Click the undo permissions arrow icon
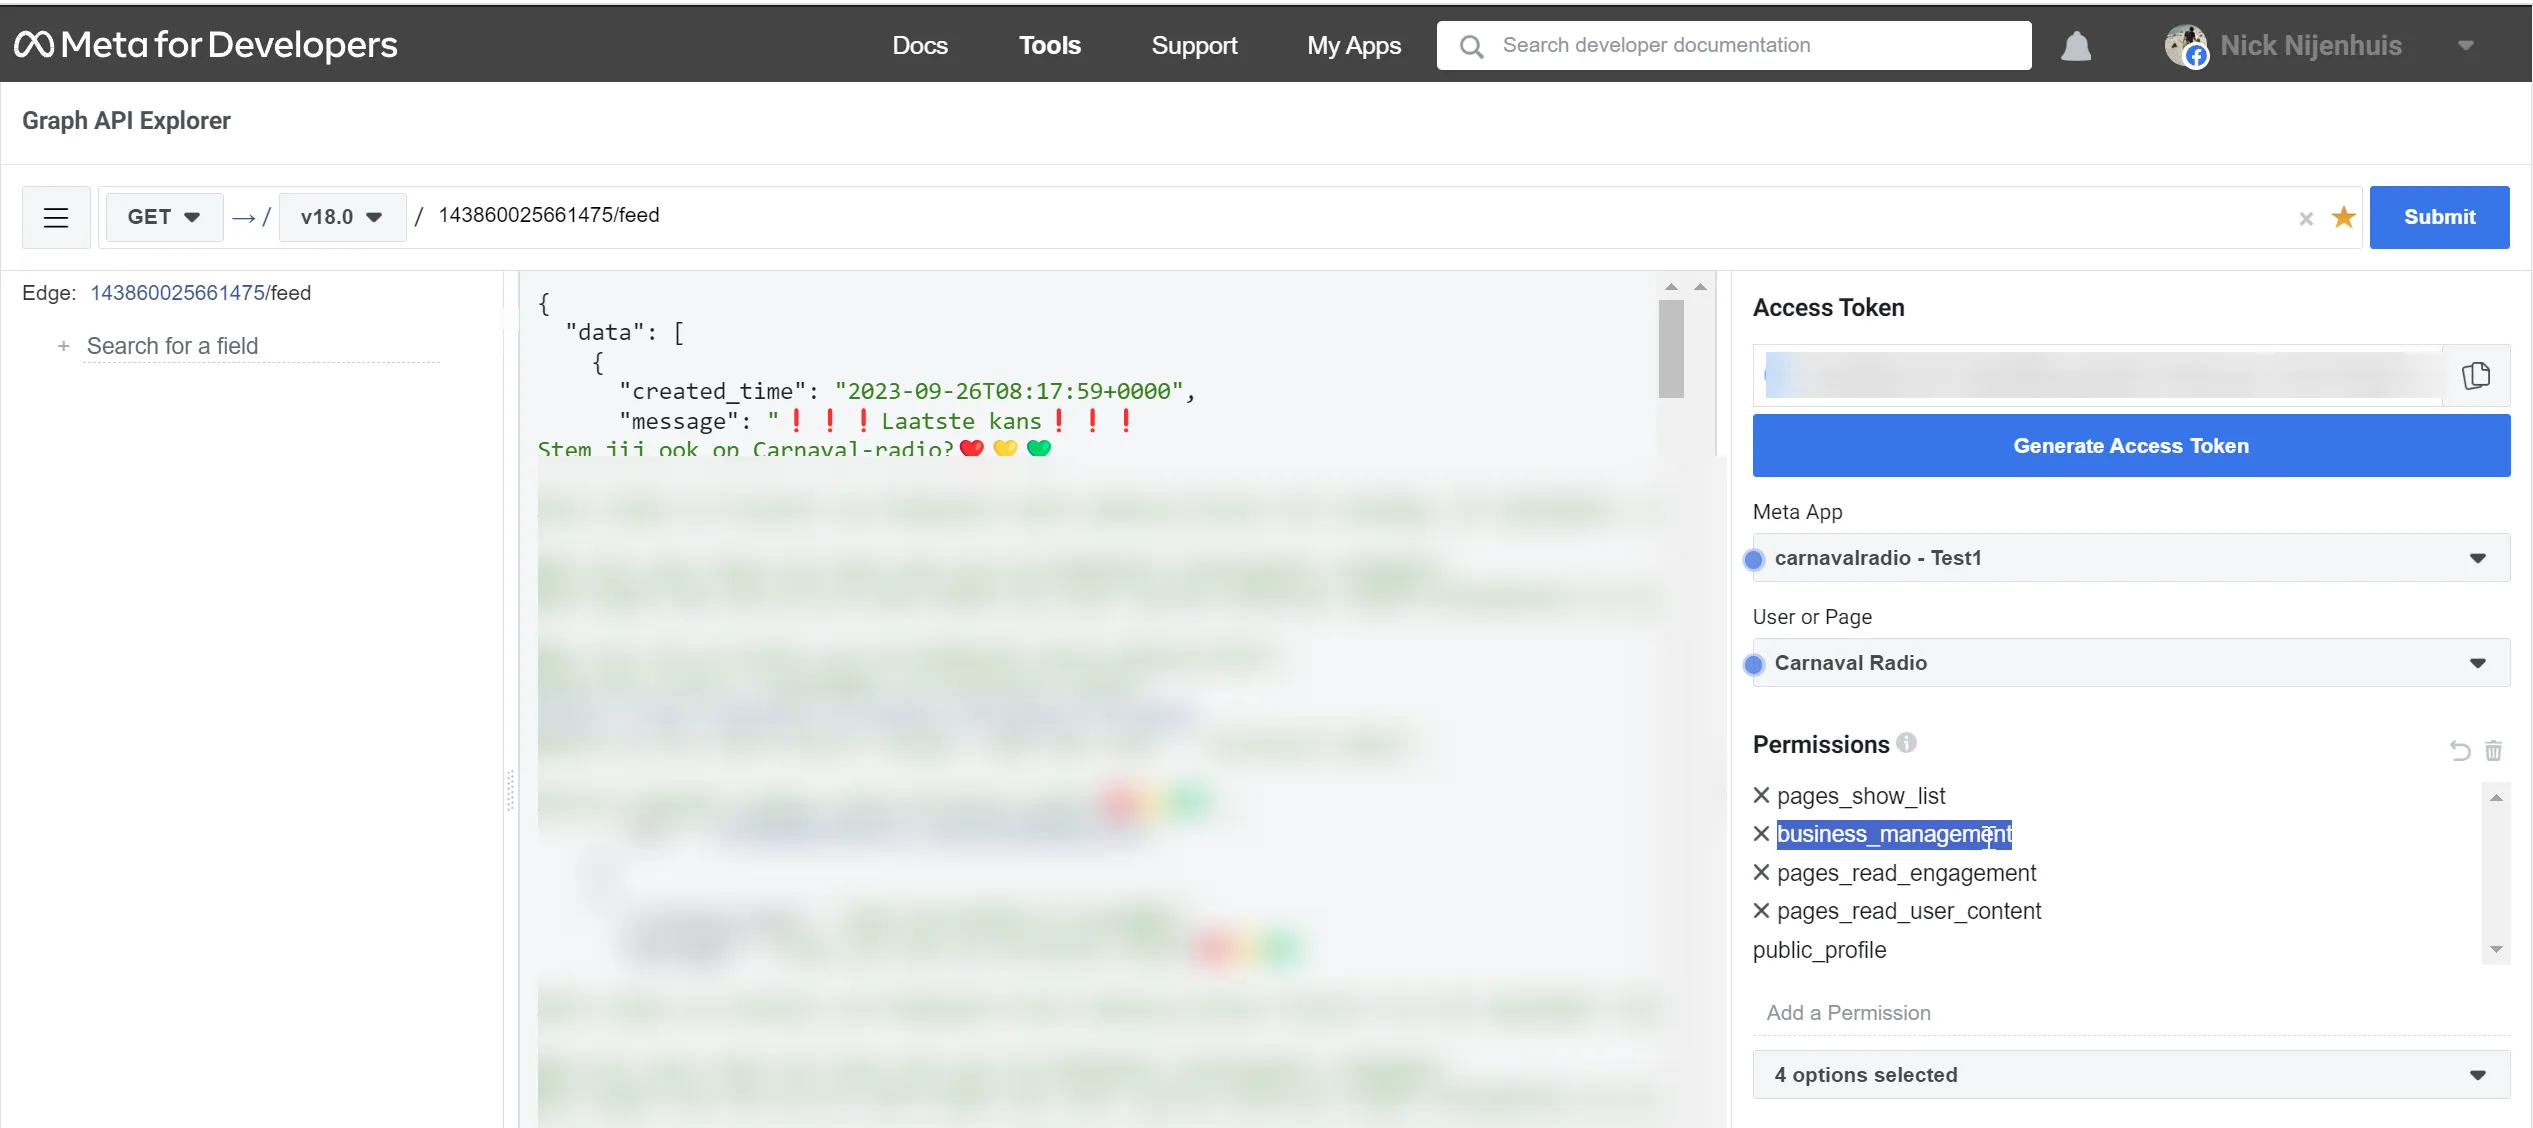 point(2460,750)
